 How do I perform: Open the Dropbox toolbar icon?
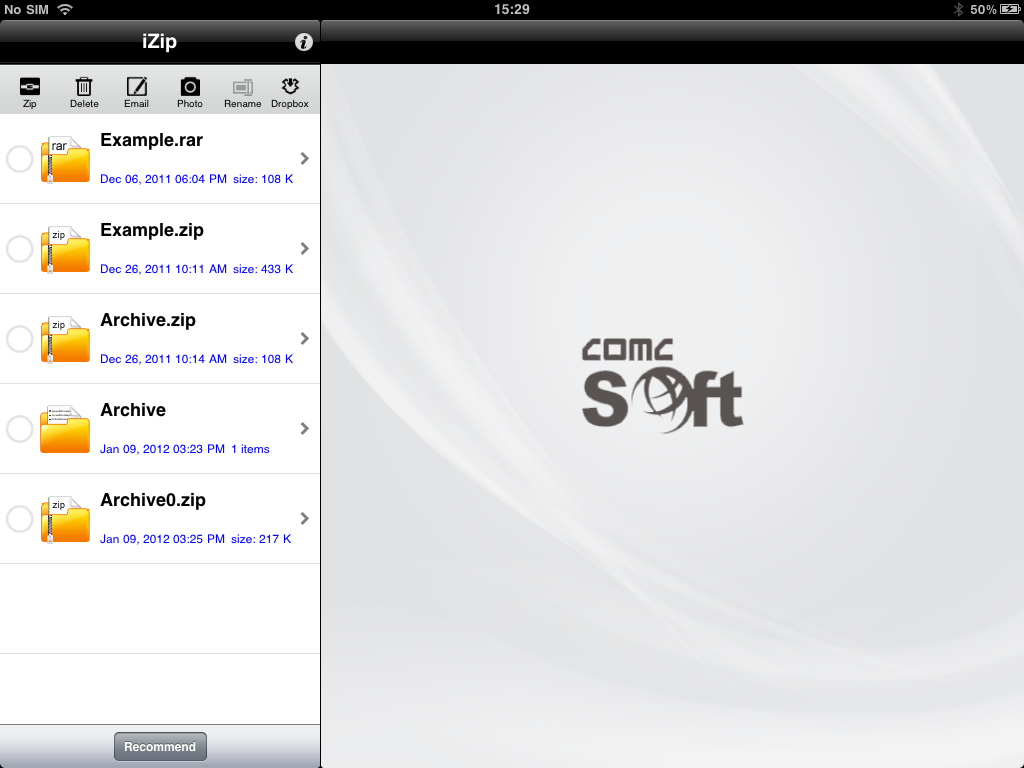[x=290, y=87]
